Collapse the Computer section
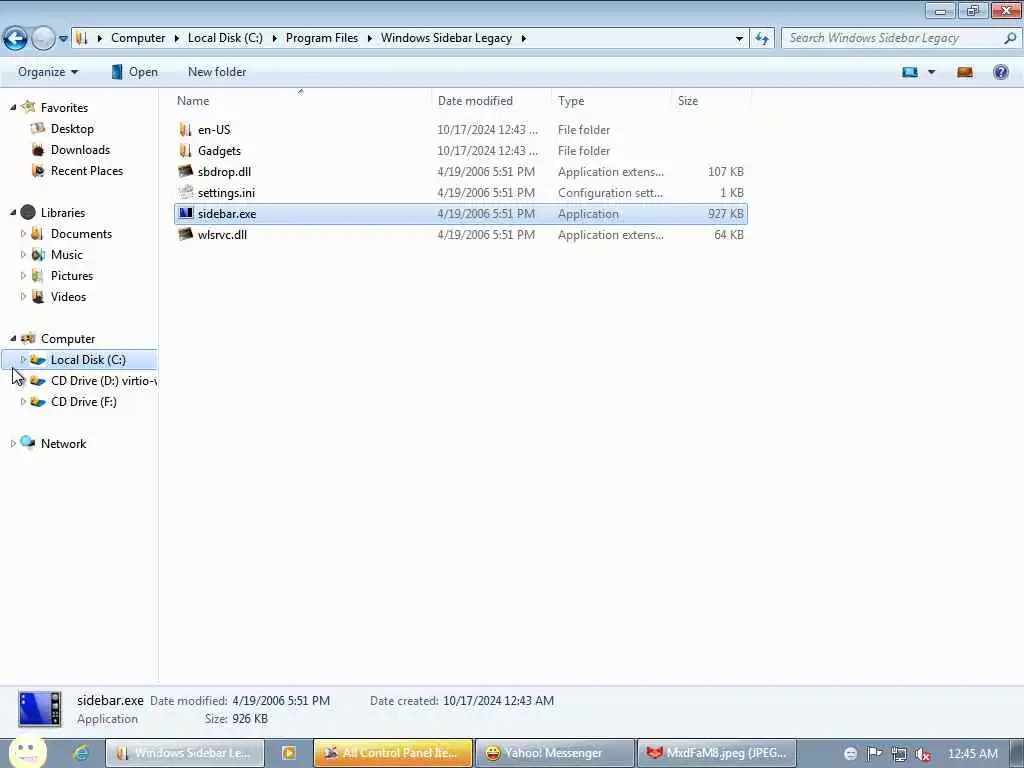Viewport: 1024px width, 768px height. 13,338
